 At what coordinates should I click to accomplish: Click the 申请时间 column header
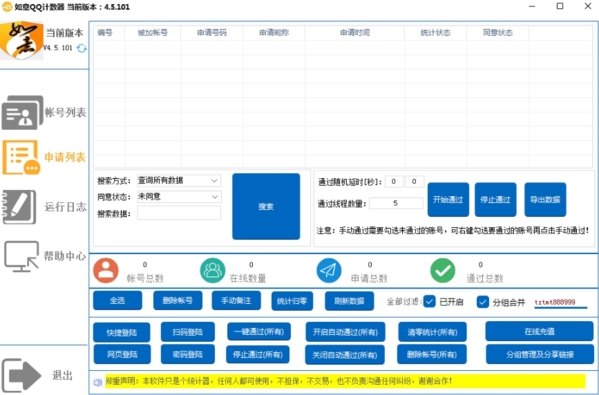355,33
